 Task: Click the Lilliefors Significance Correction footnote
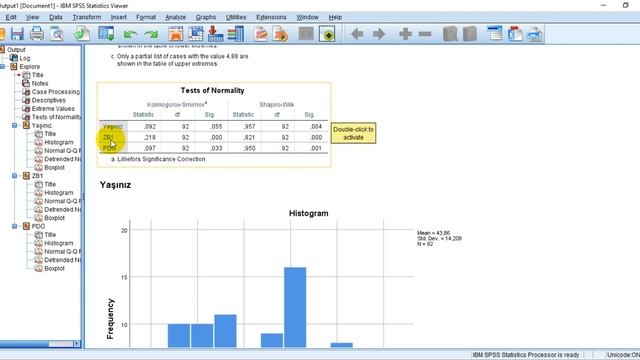158,159
